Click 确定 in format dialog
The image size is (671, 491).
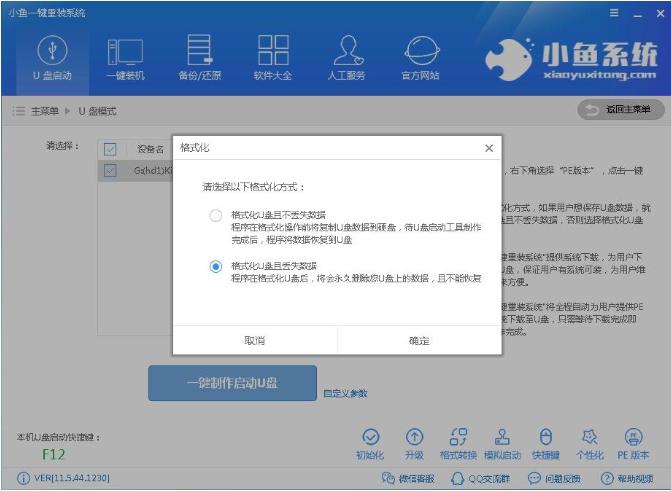click(419, 340)
